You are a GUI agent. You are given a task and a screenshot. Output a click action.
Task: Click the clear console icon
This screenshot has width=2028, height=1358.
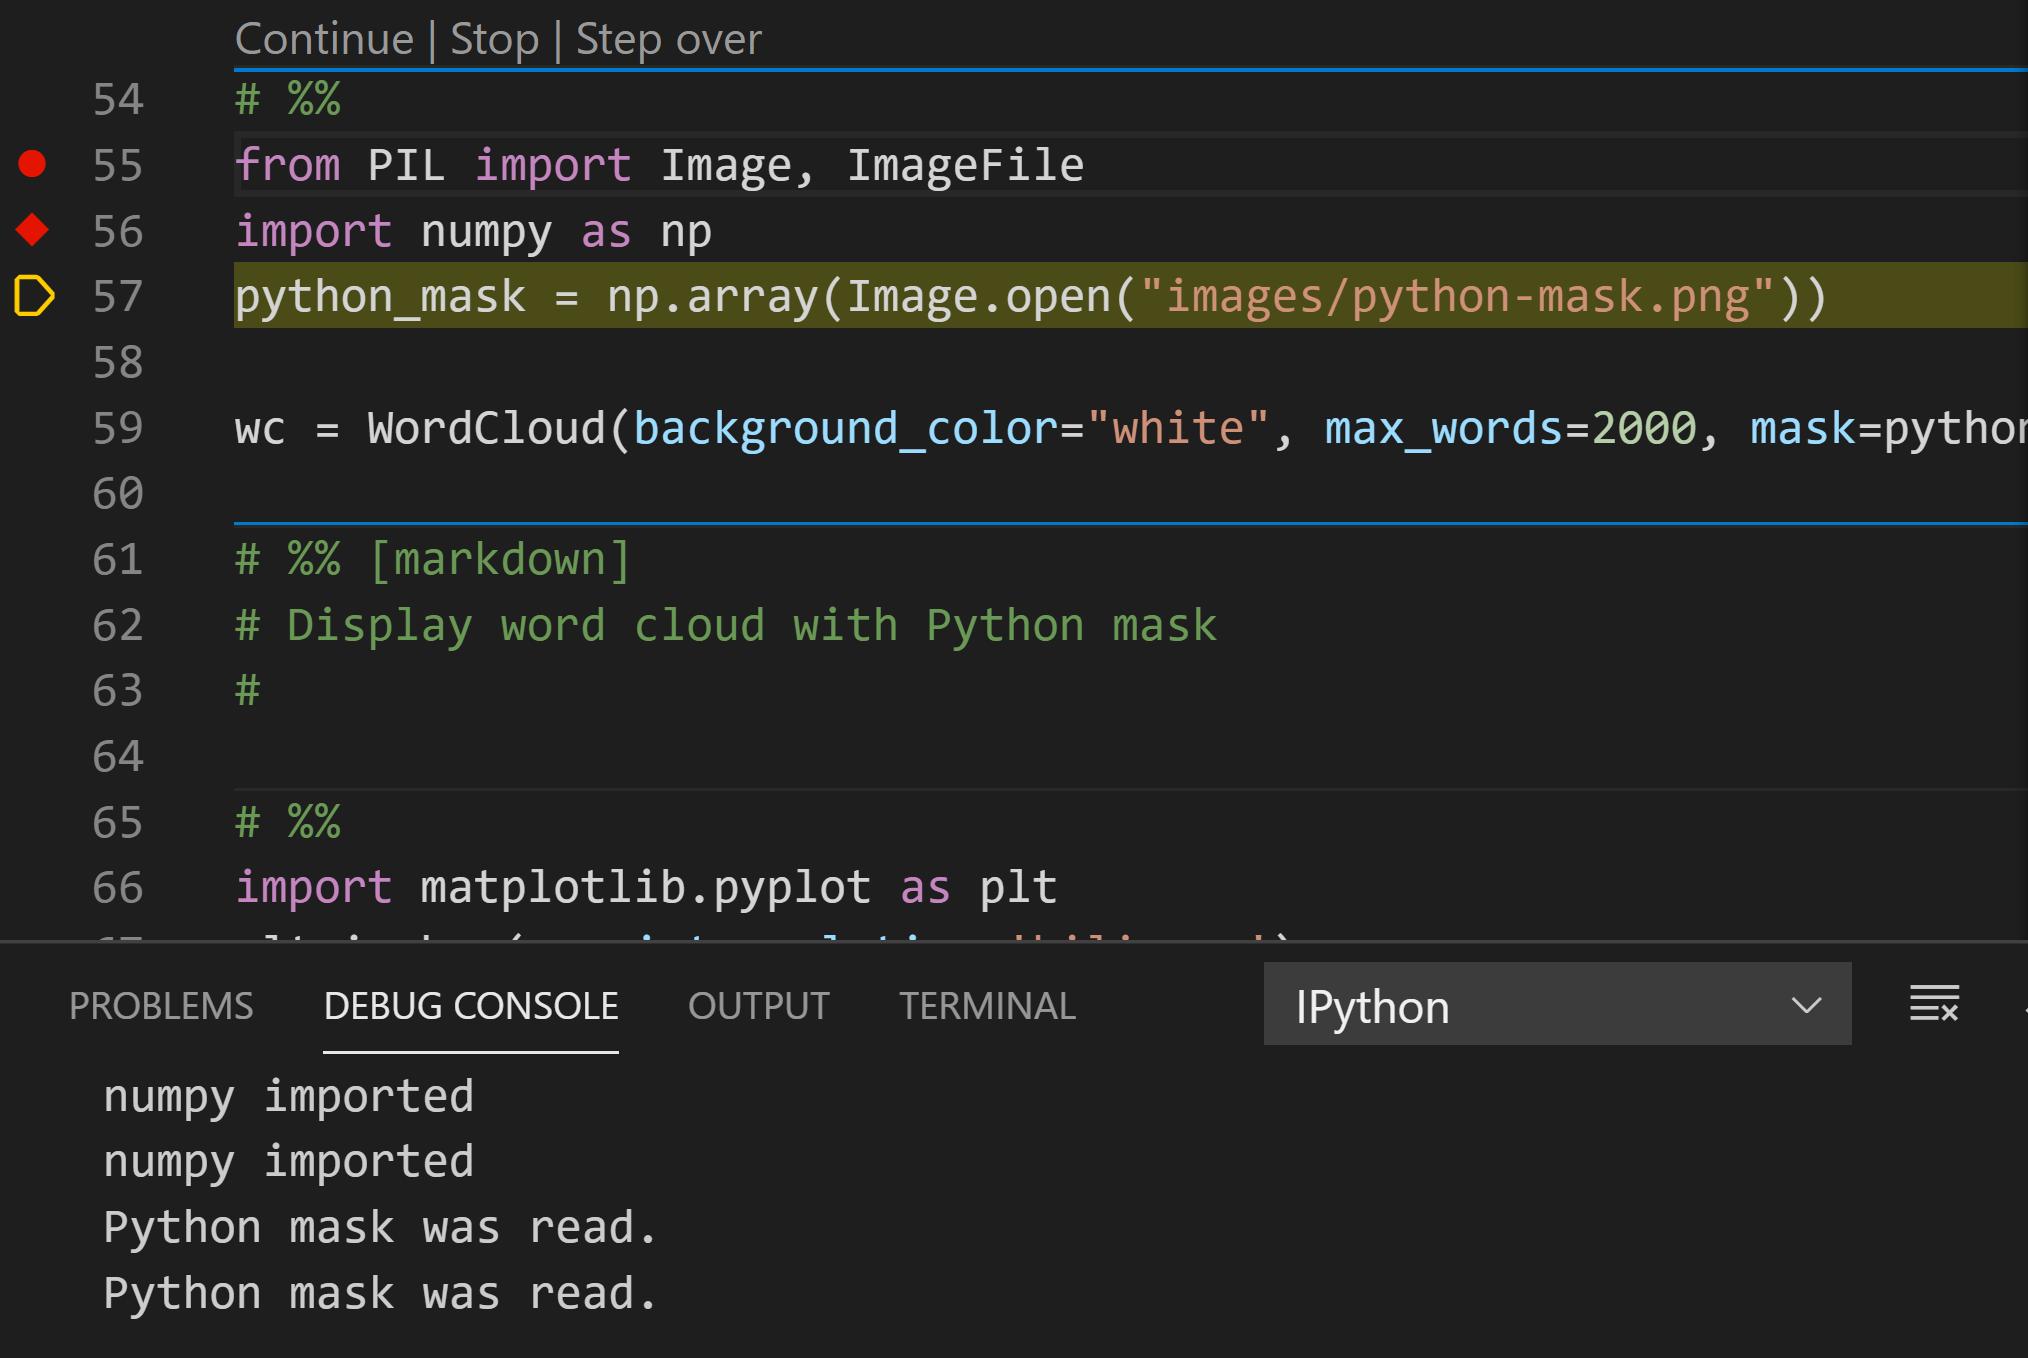pyautogui.click(x=1933, y=1004)
